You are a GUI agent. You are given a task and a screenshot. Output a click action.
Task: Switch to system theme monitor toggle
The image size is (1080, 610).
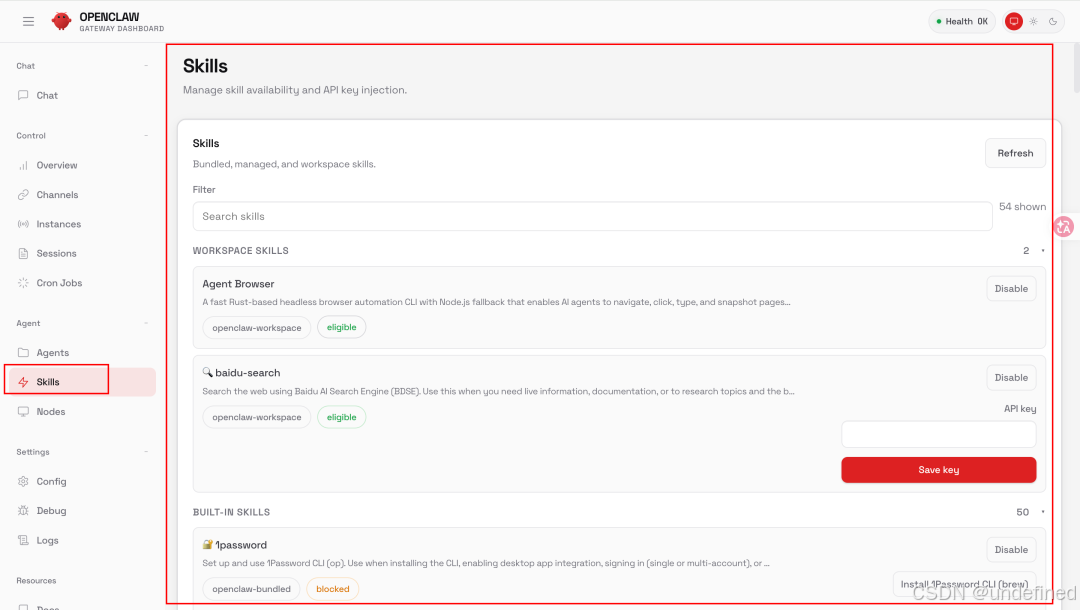click(1013, 21)
